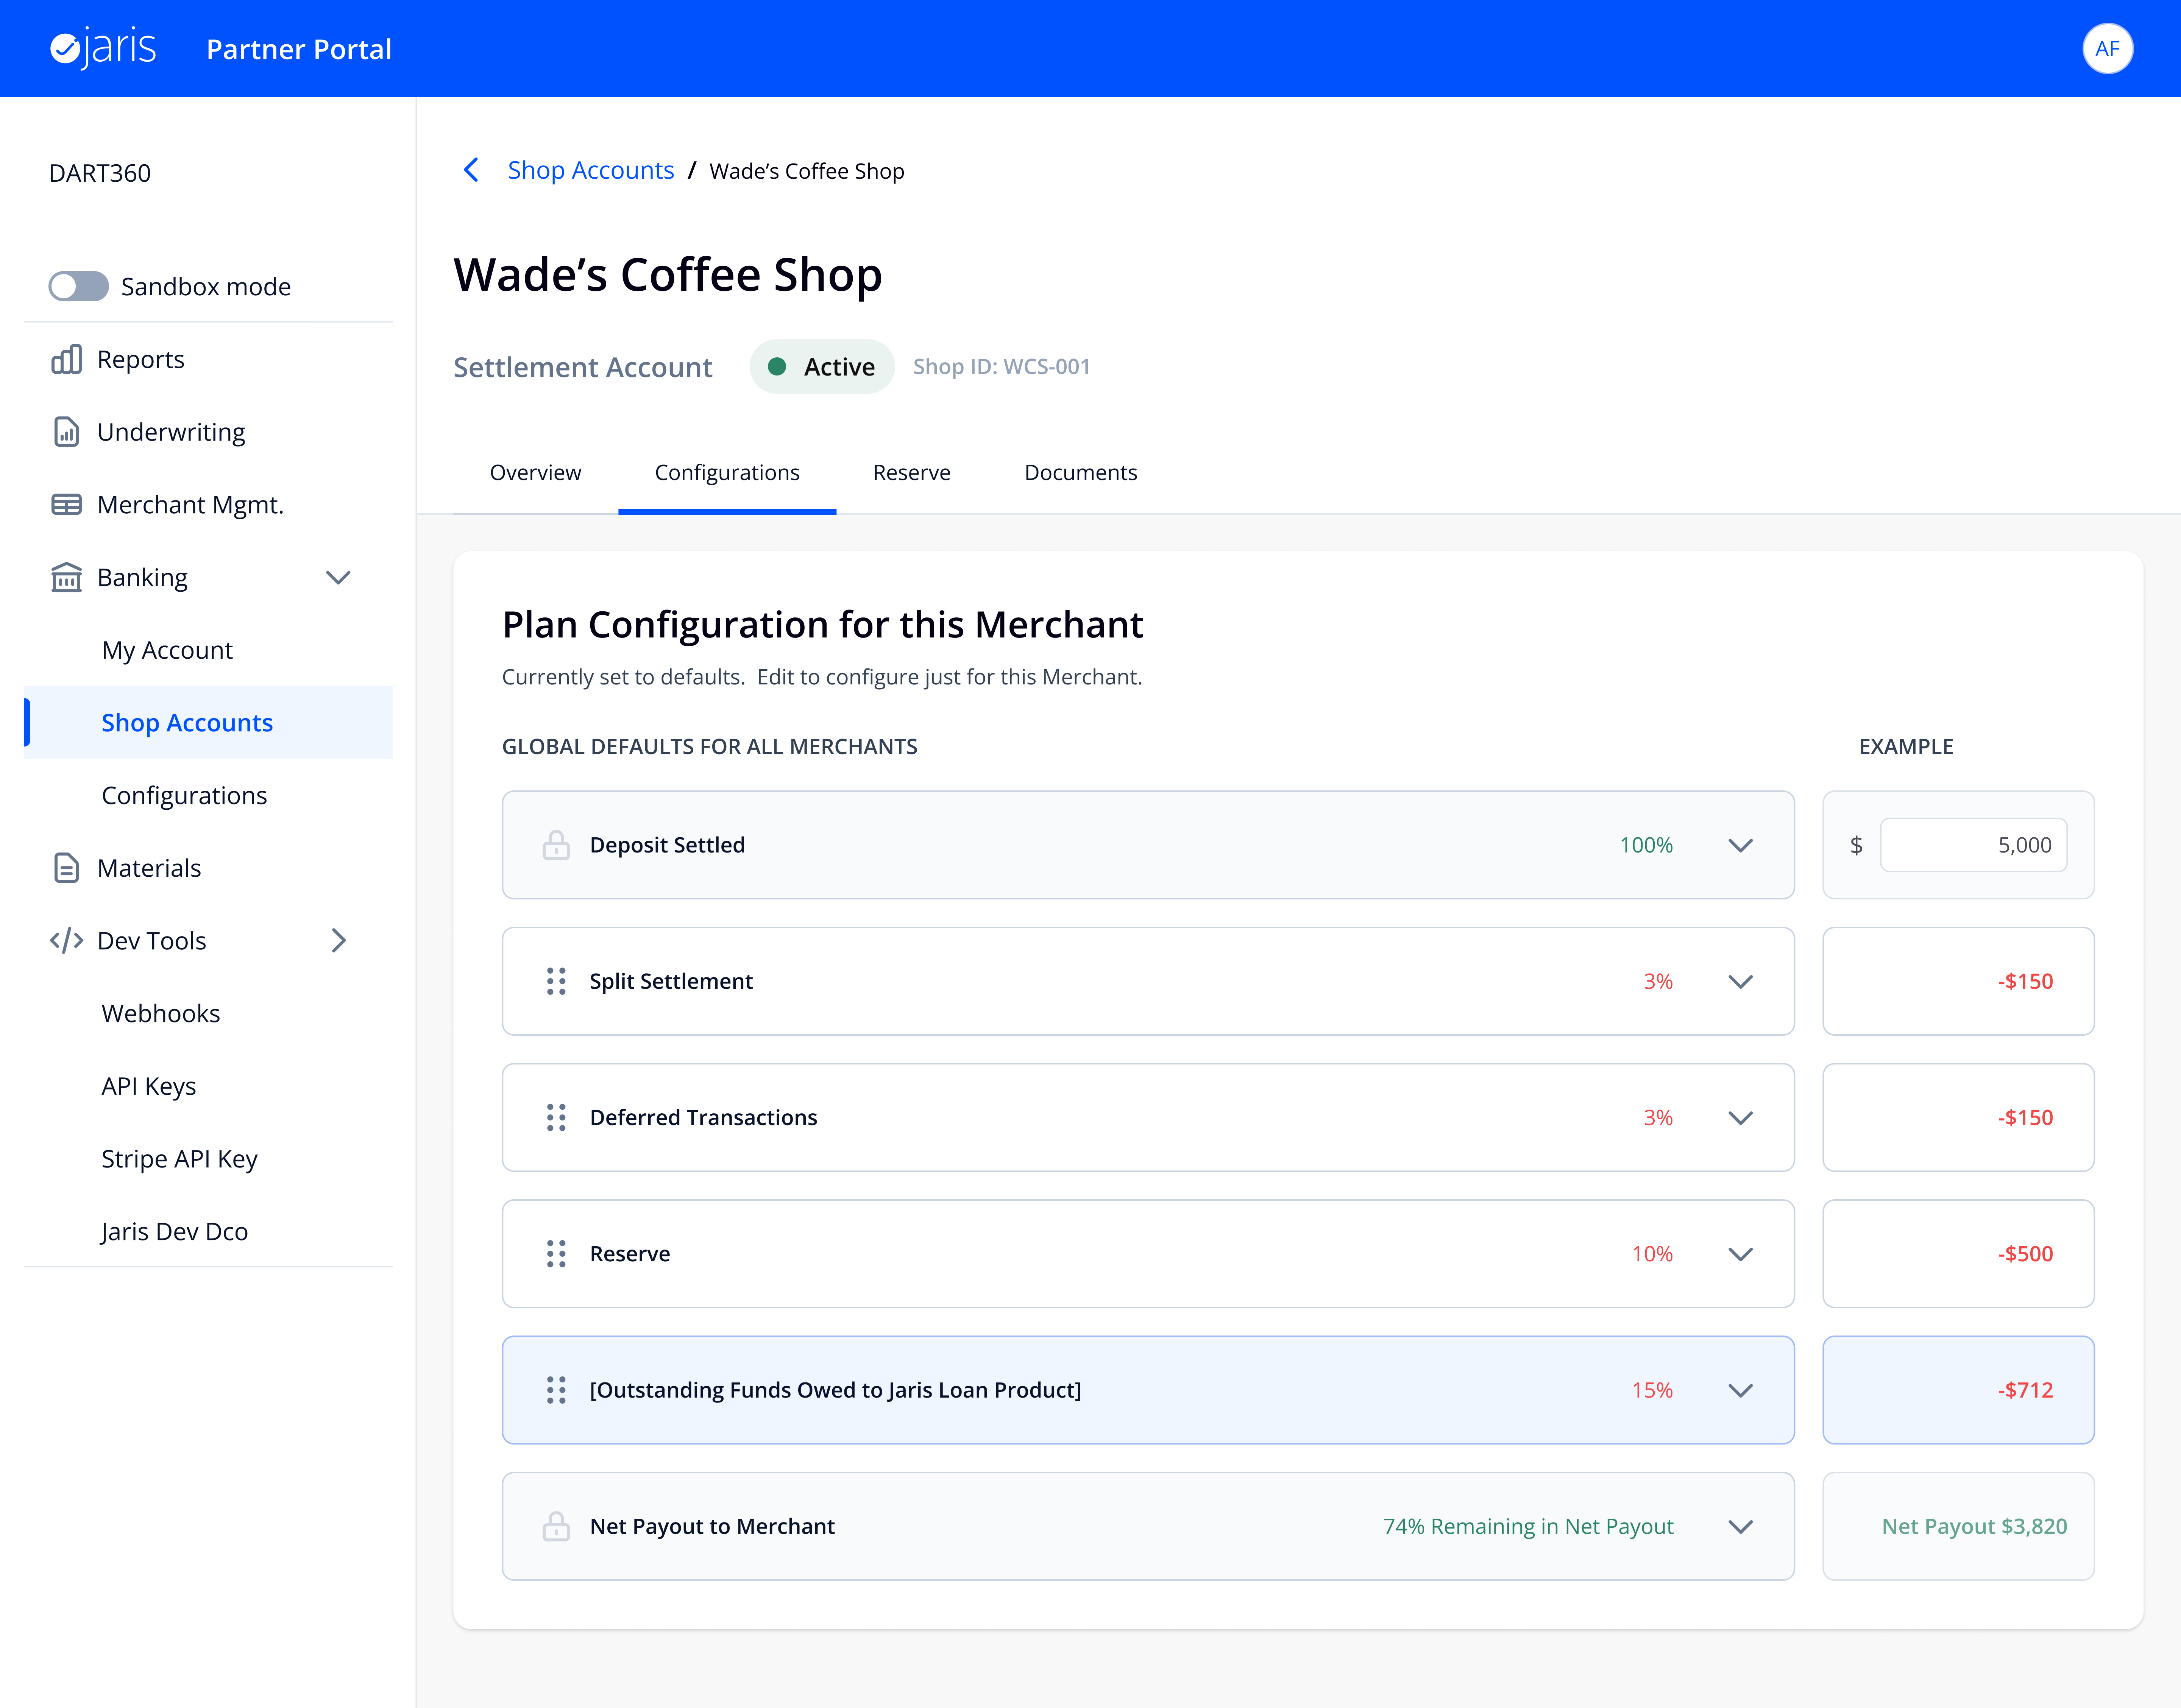Screen dimensions: 2181x1708
Task: Click the back arrow beside Shop Accounts breadcrumb
Action: click(x=471, y=170)
